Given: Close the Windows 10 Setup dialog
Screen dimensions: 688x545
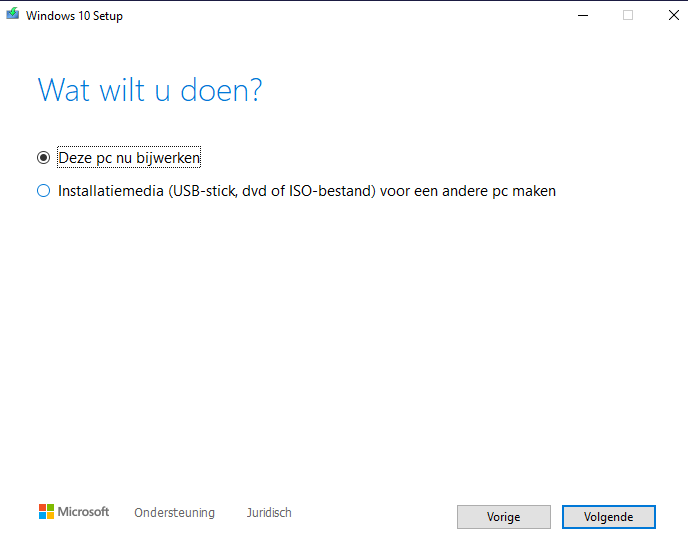Looking at the screenshot, I should tap(673, 15).
